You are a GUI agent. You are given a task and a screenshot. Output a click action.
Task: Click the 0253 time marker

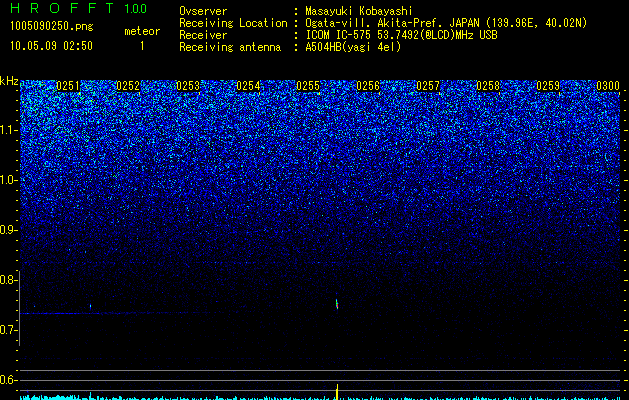click(x=188, y=86)
